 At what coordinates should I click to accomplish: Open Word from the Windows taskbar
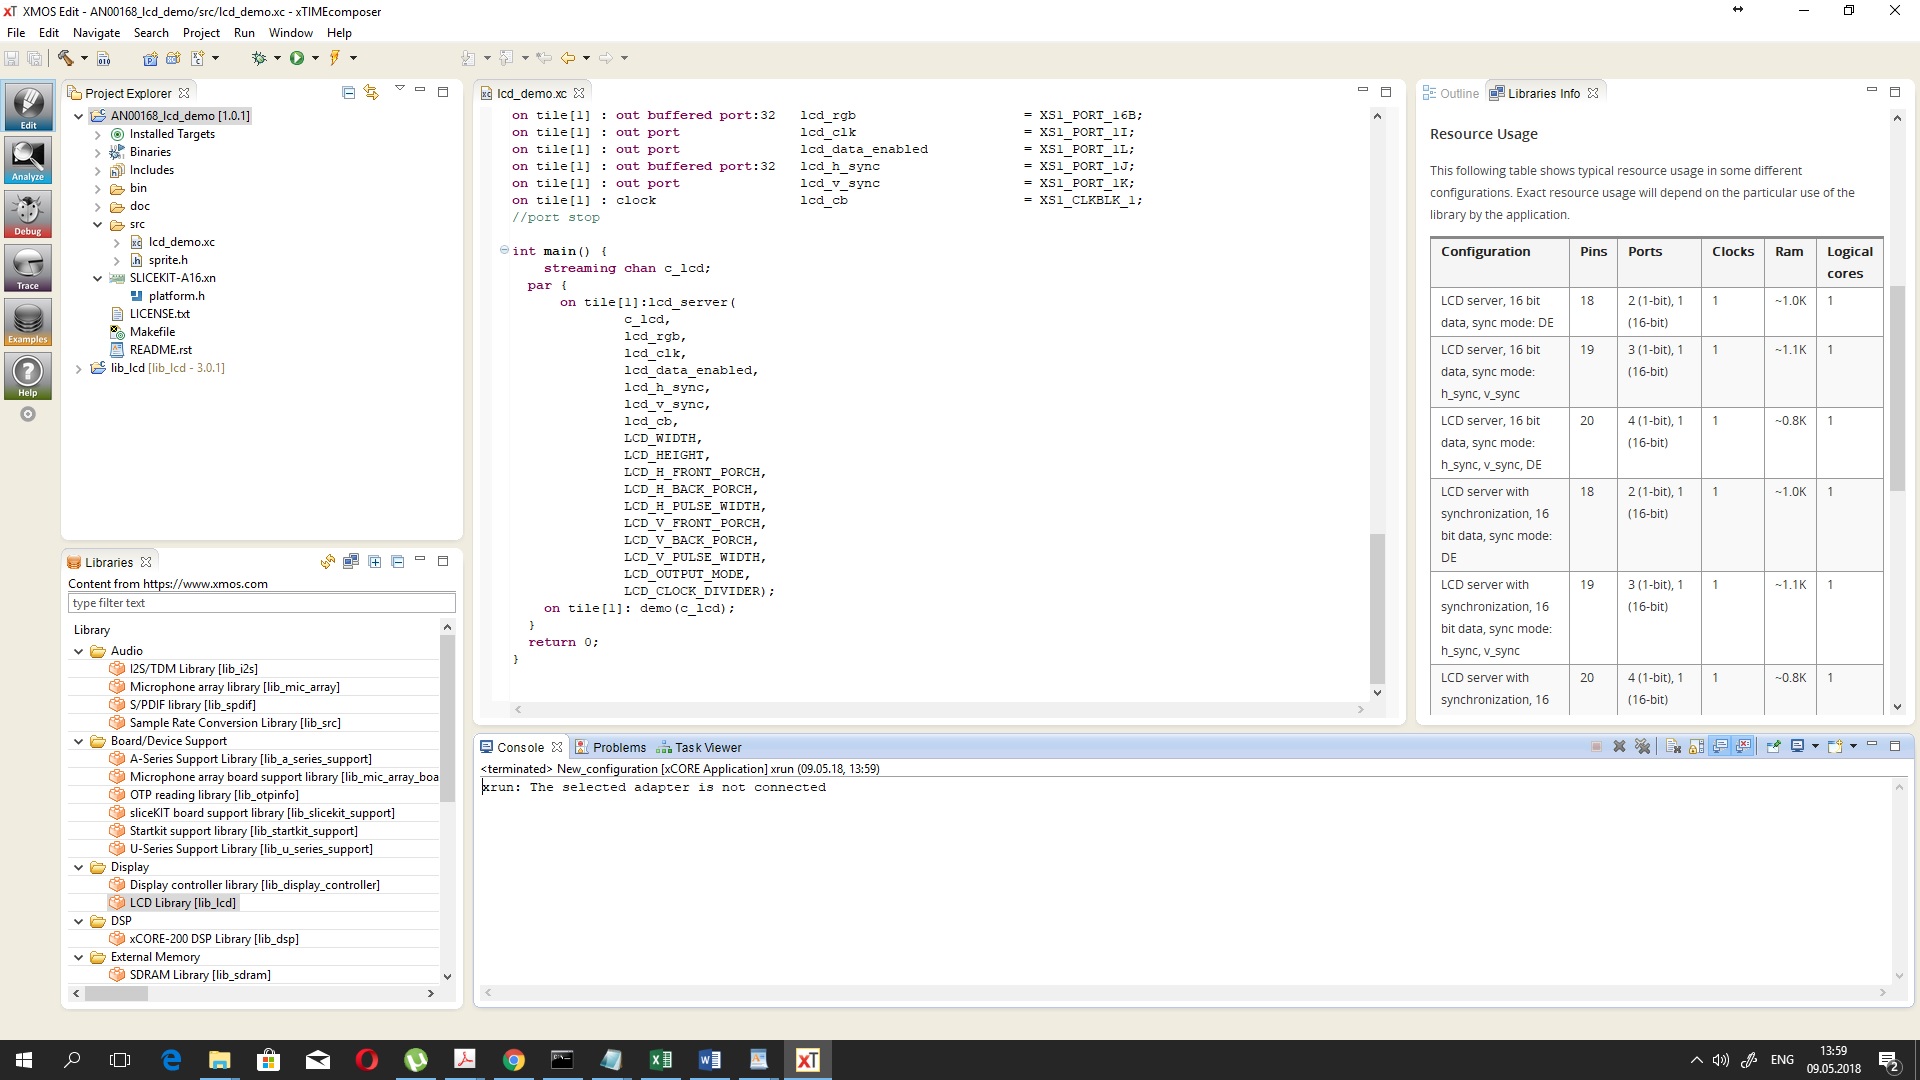point(710,1060)
